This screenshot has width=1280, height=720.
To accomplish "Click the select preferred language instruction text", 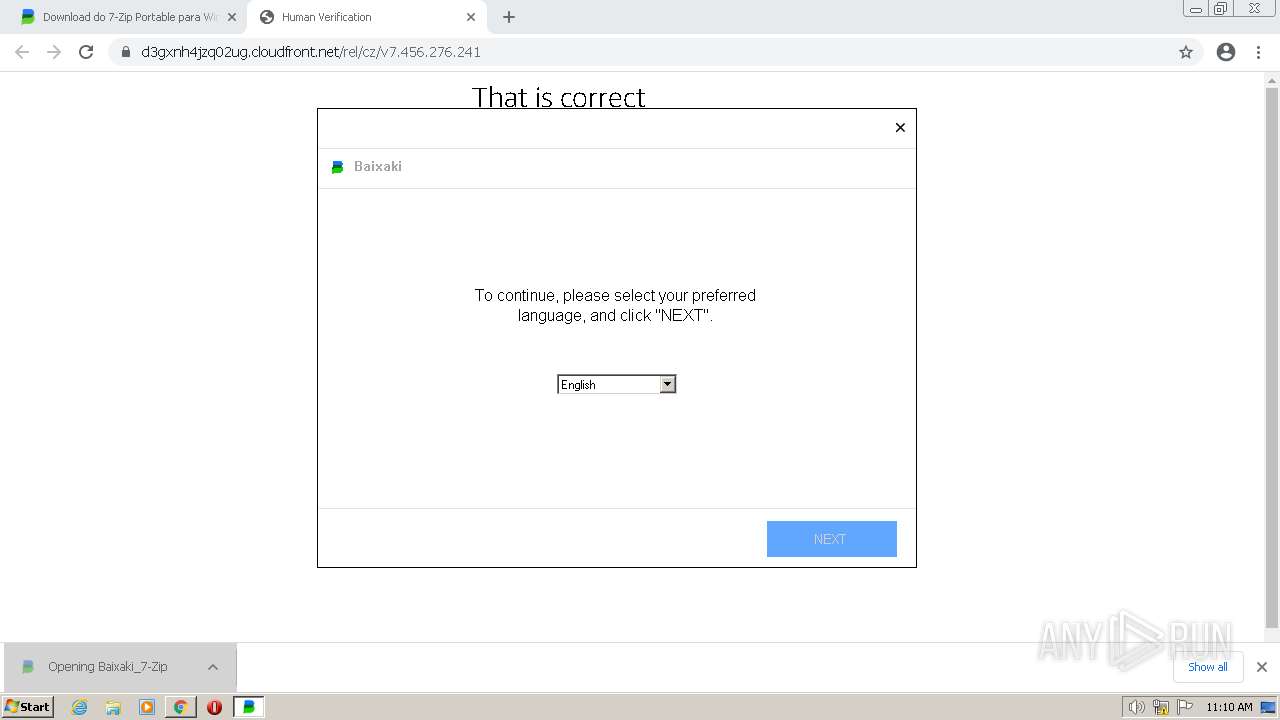I will pos(615,305).
